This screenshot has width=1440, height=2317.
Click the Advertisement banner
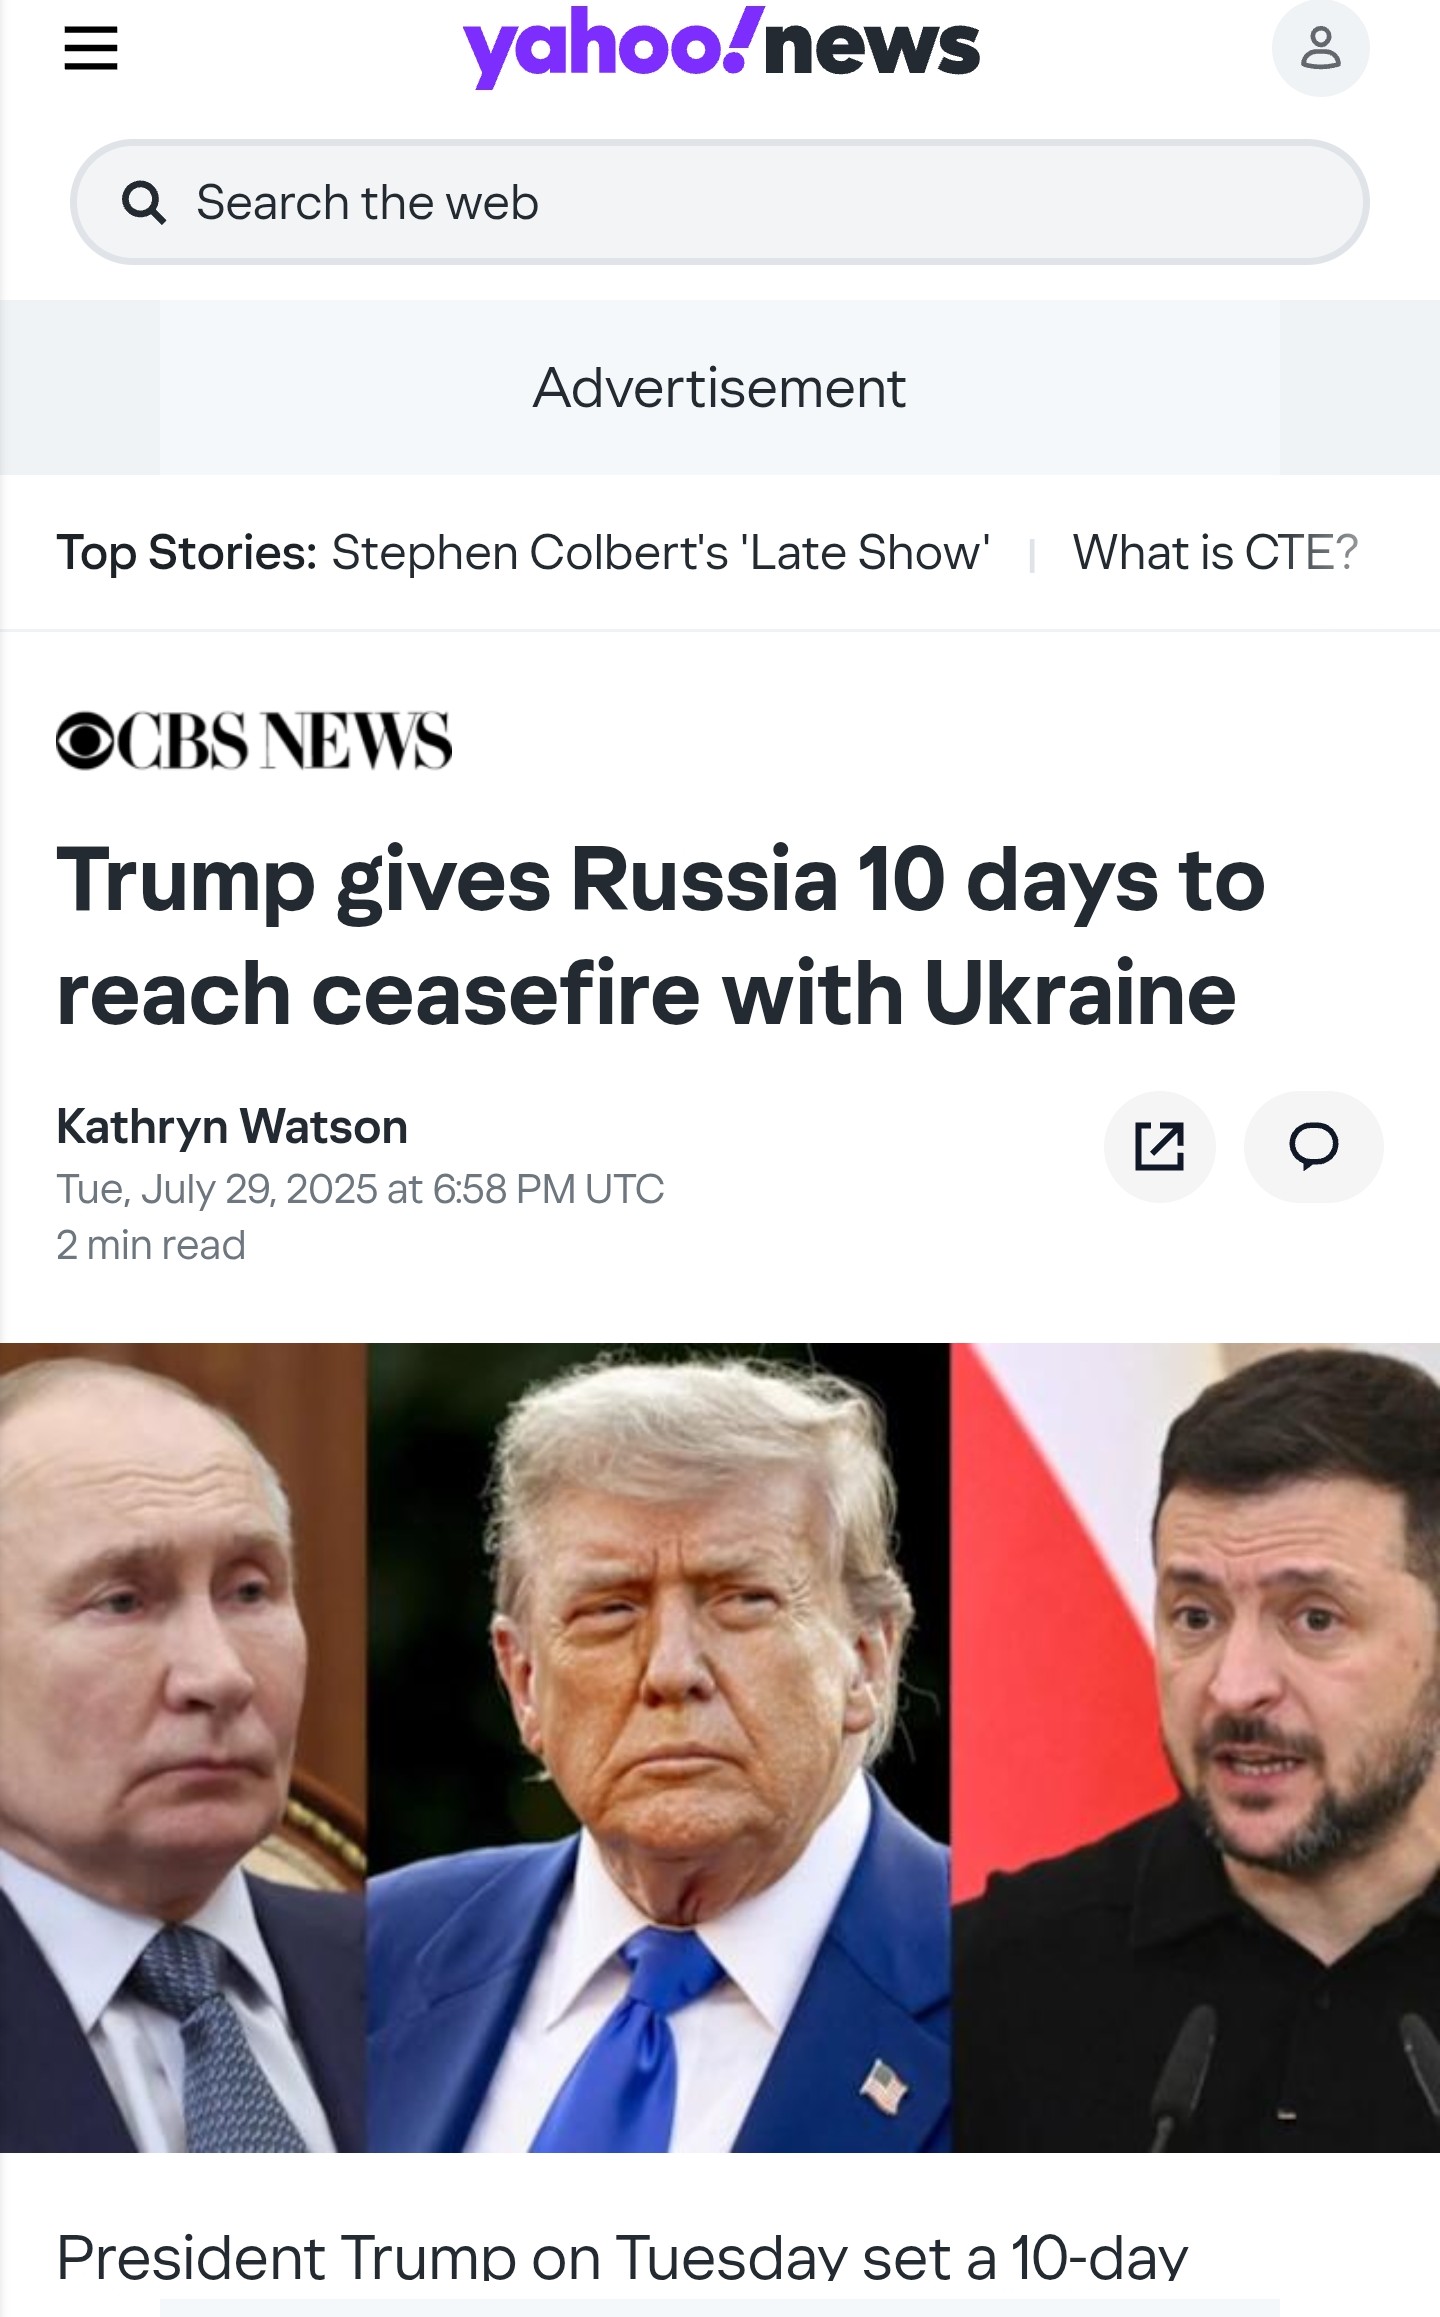pos(719,388)
